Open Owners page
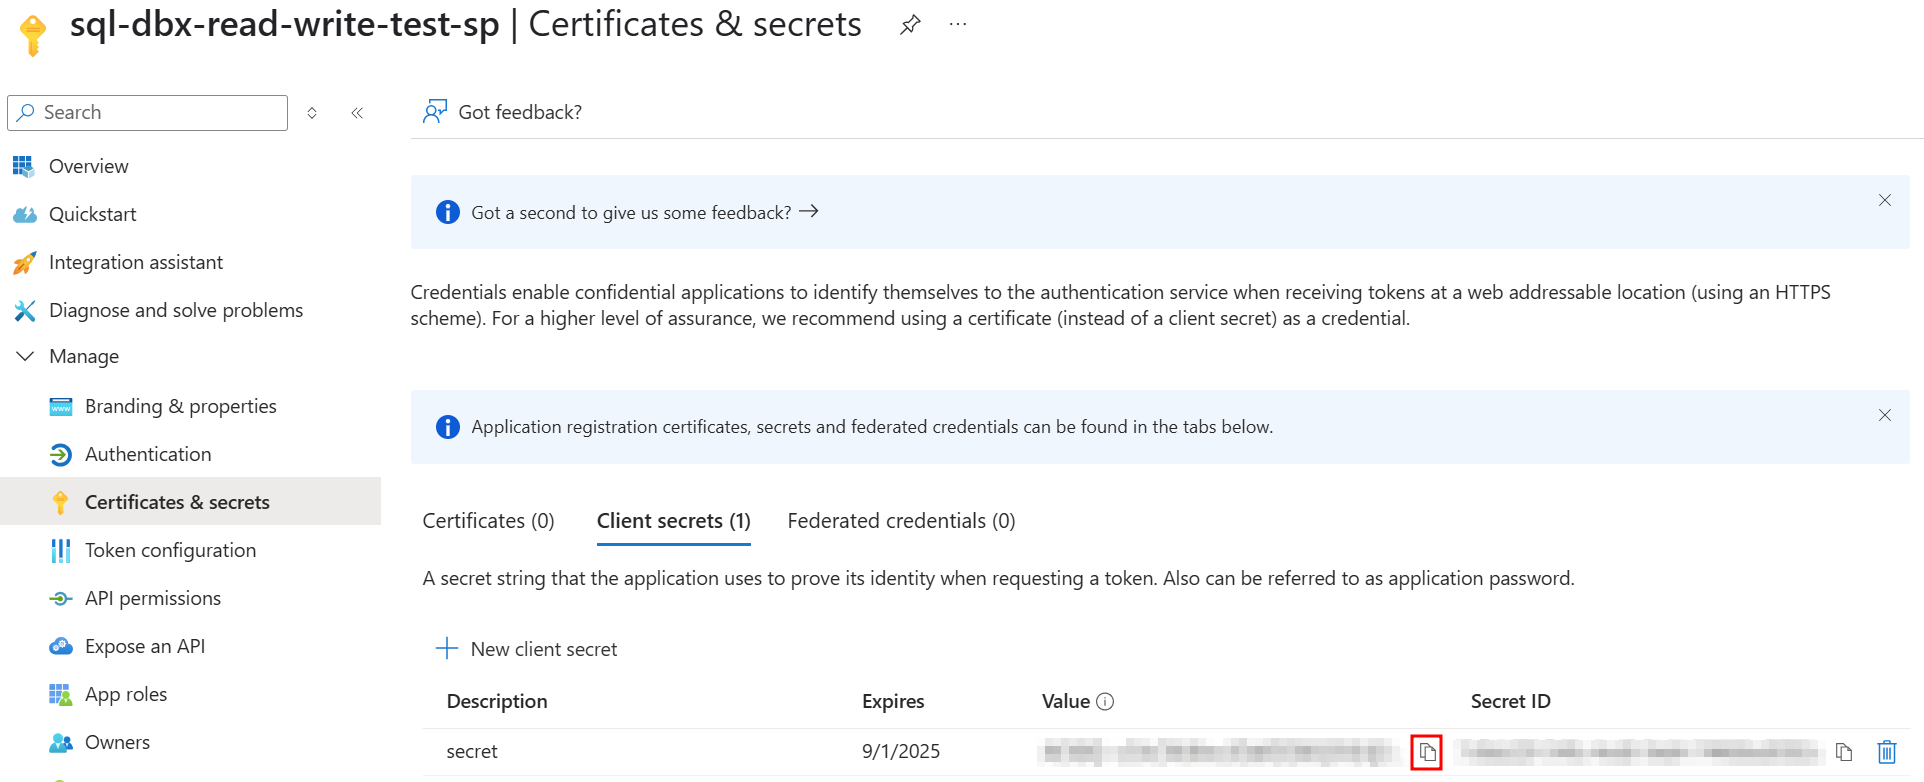 (x=117, y=742)
